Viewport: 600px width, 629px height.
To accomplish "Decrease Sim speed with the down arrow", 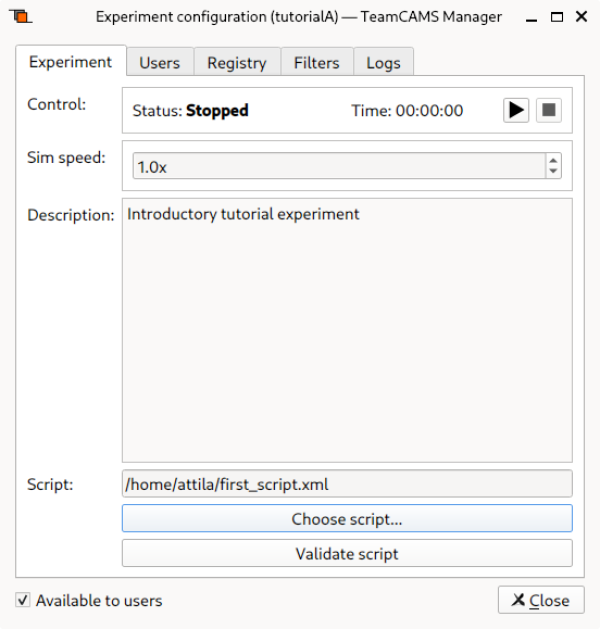I will pyautogui.click(x=553, y=171).
